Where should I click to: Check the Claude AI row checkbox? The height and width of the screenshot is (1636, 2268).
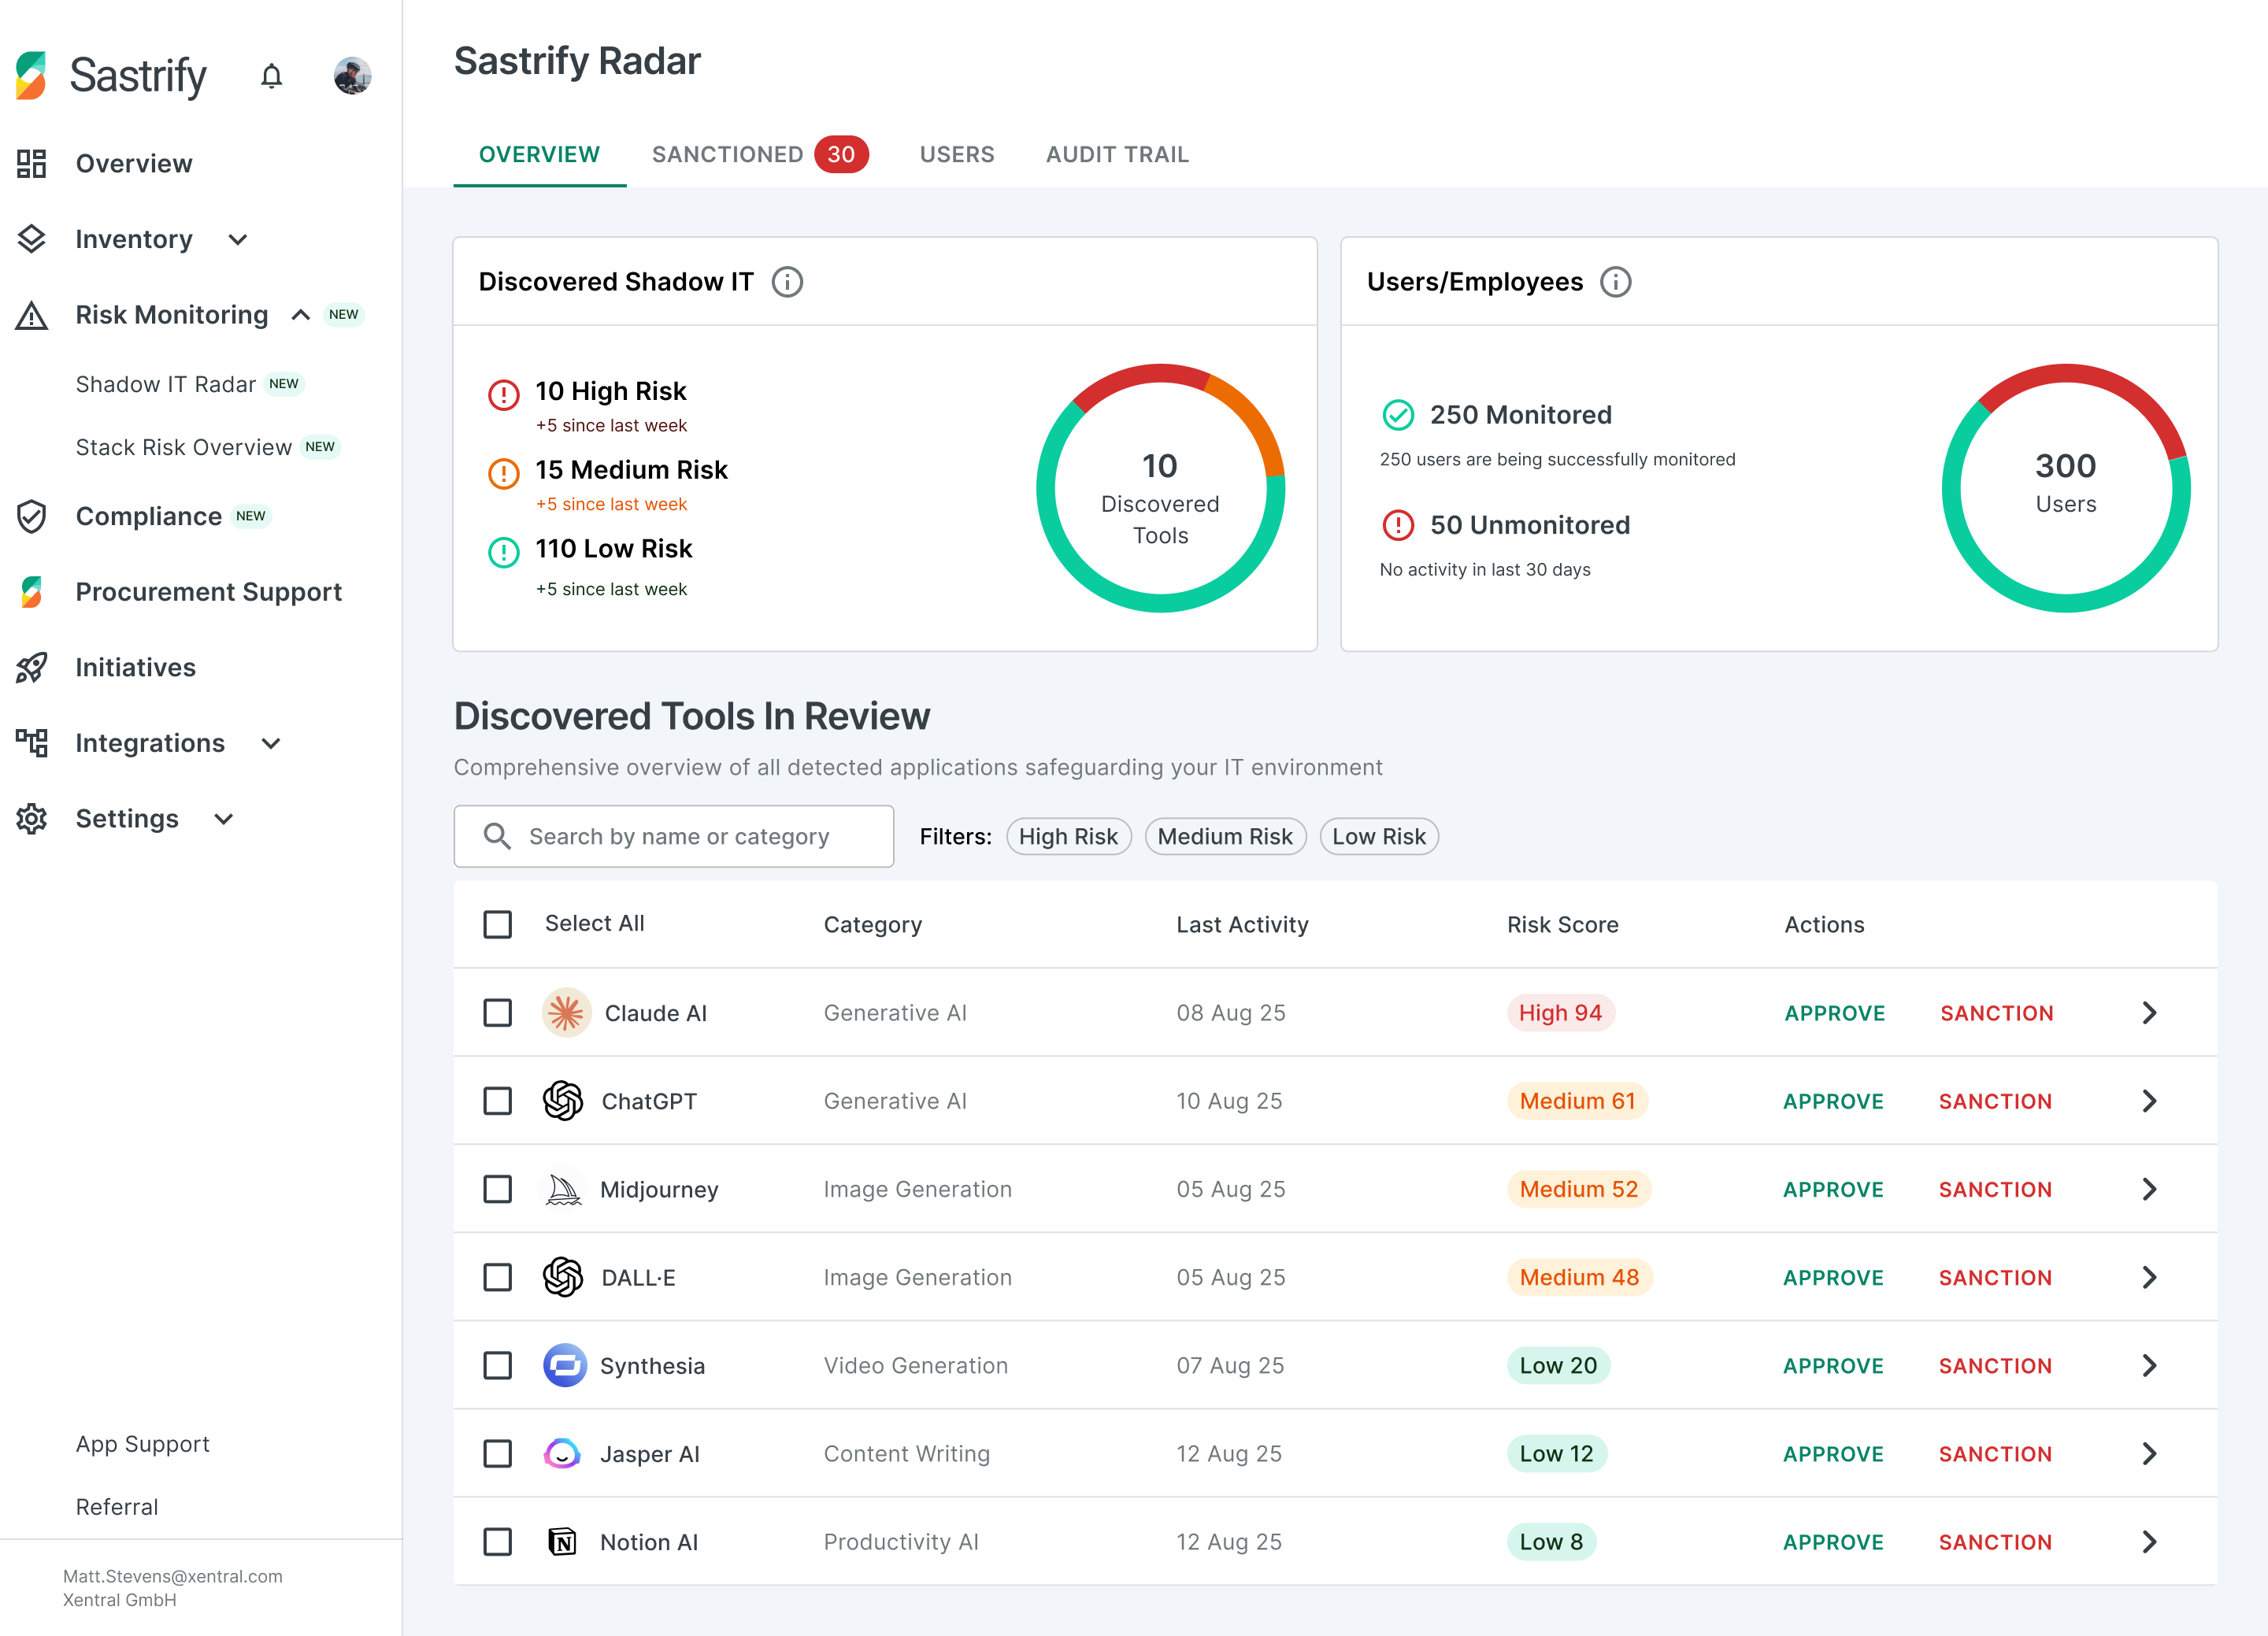(497, 1013)
